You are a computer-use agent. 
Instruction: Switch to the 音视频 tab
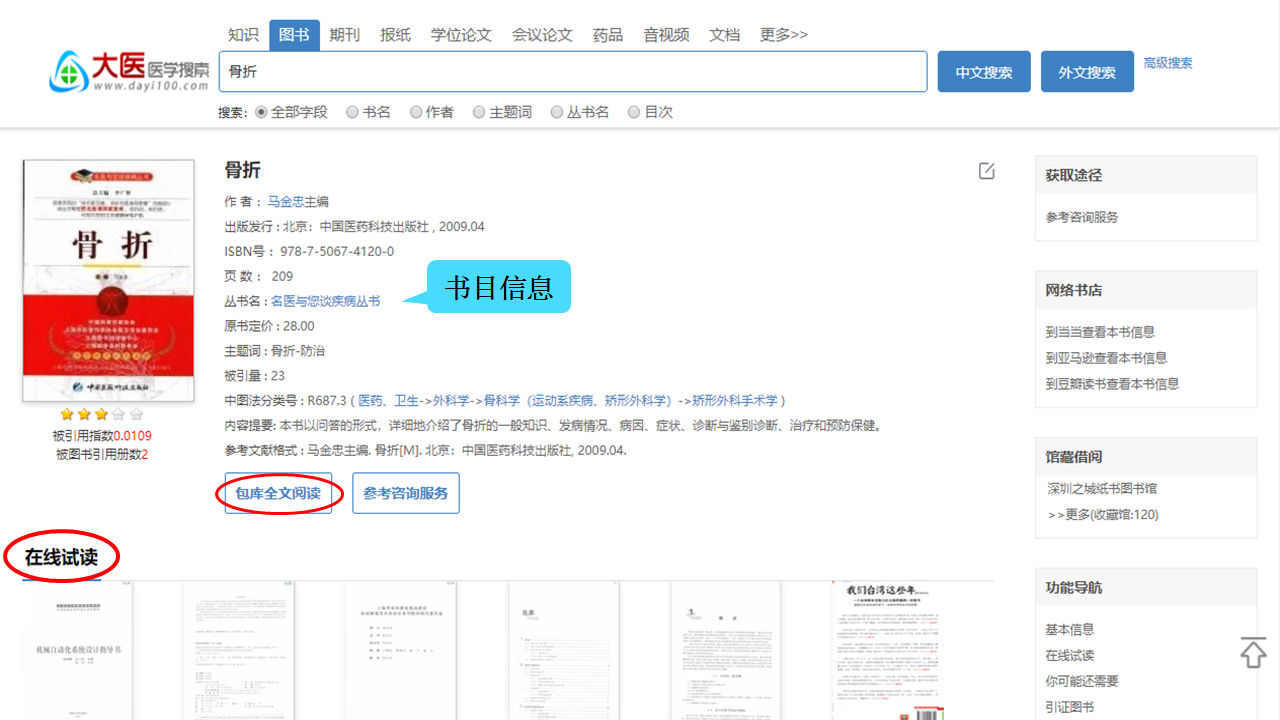(x=666, y=35)
